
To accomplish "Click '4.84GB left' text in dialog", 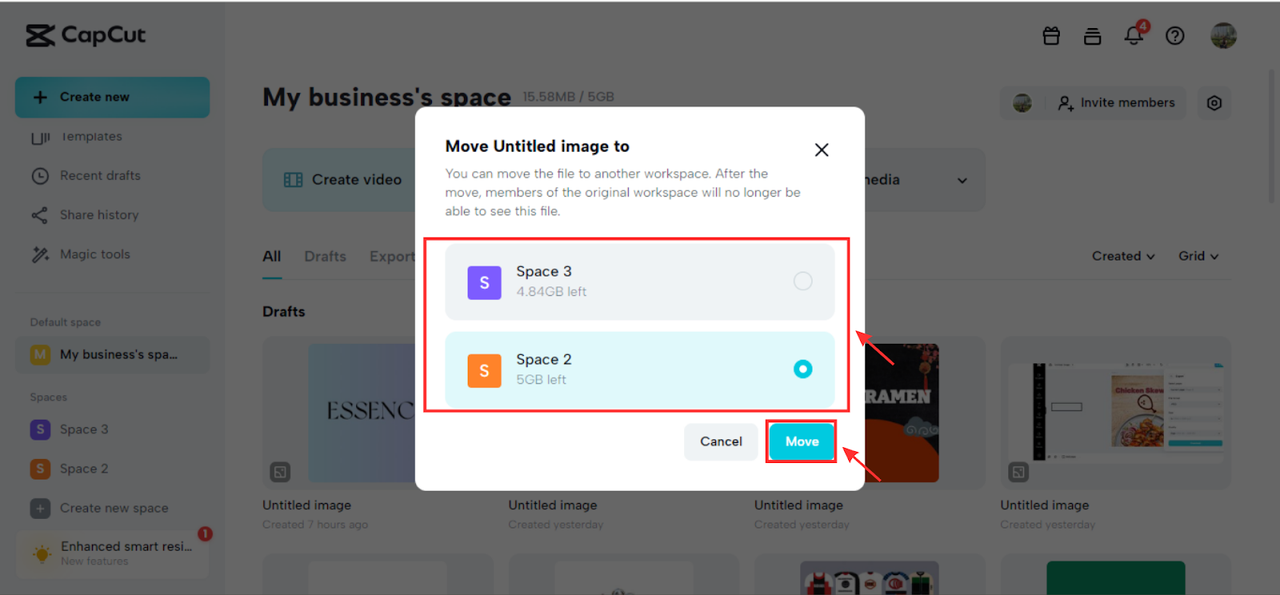I will [x=551, y=292].
